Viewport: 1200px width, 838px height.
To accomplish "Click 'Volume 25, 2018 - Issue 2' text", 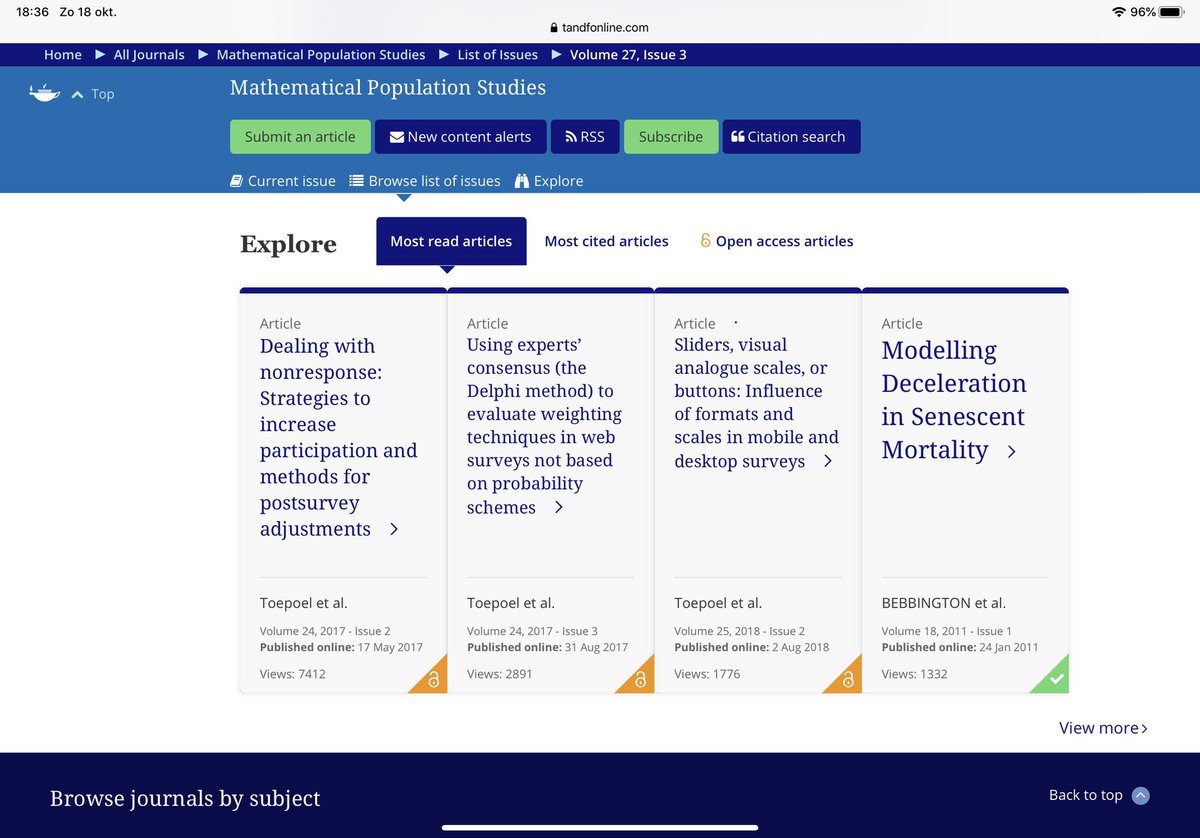I will [x=739, y=632].
